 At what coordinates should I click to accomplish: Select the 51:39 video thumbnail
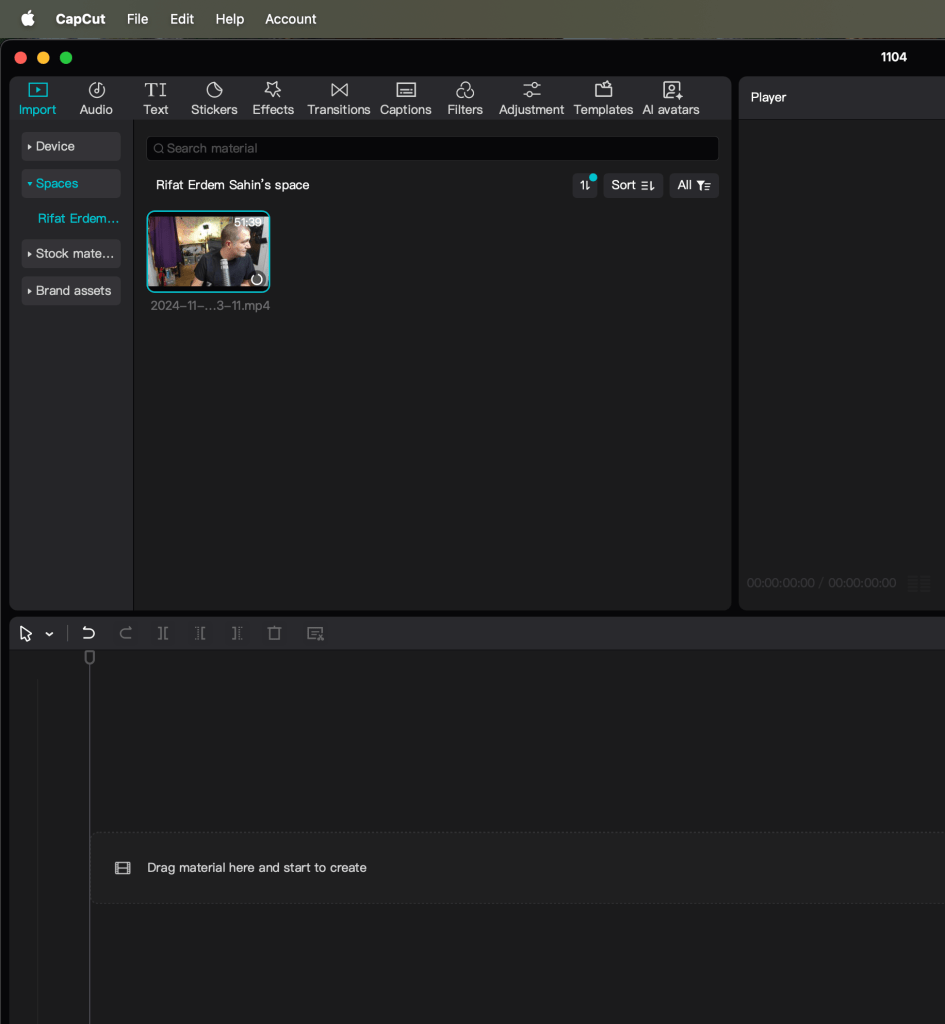208,251
